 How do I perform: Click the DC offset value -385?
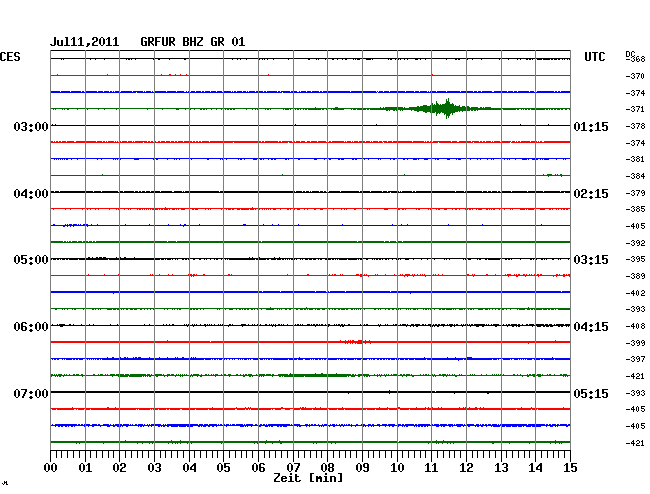coord(635,209)
